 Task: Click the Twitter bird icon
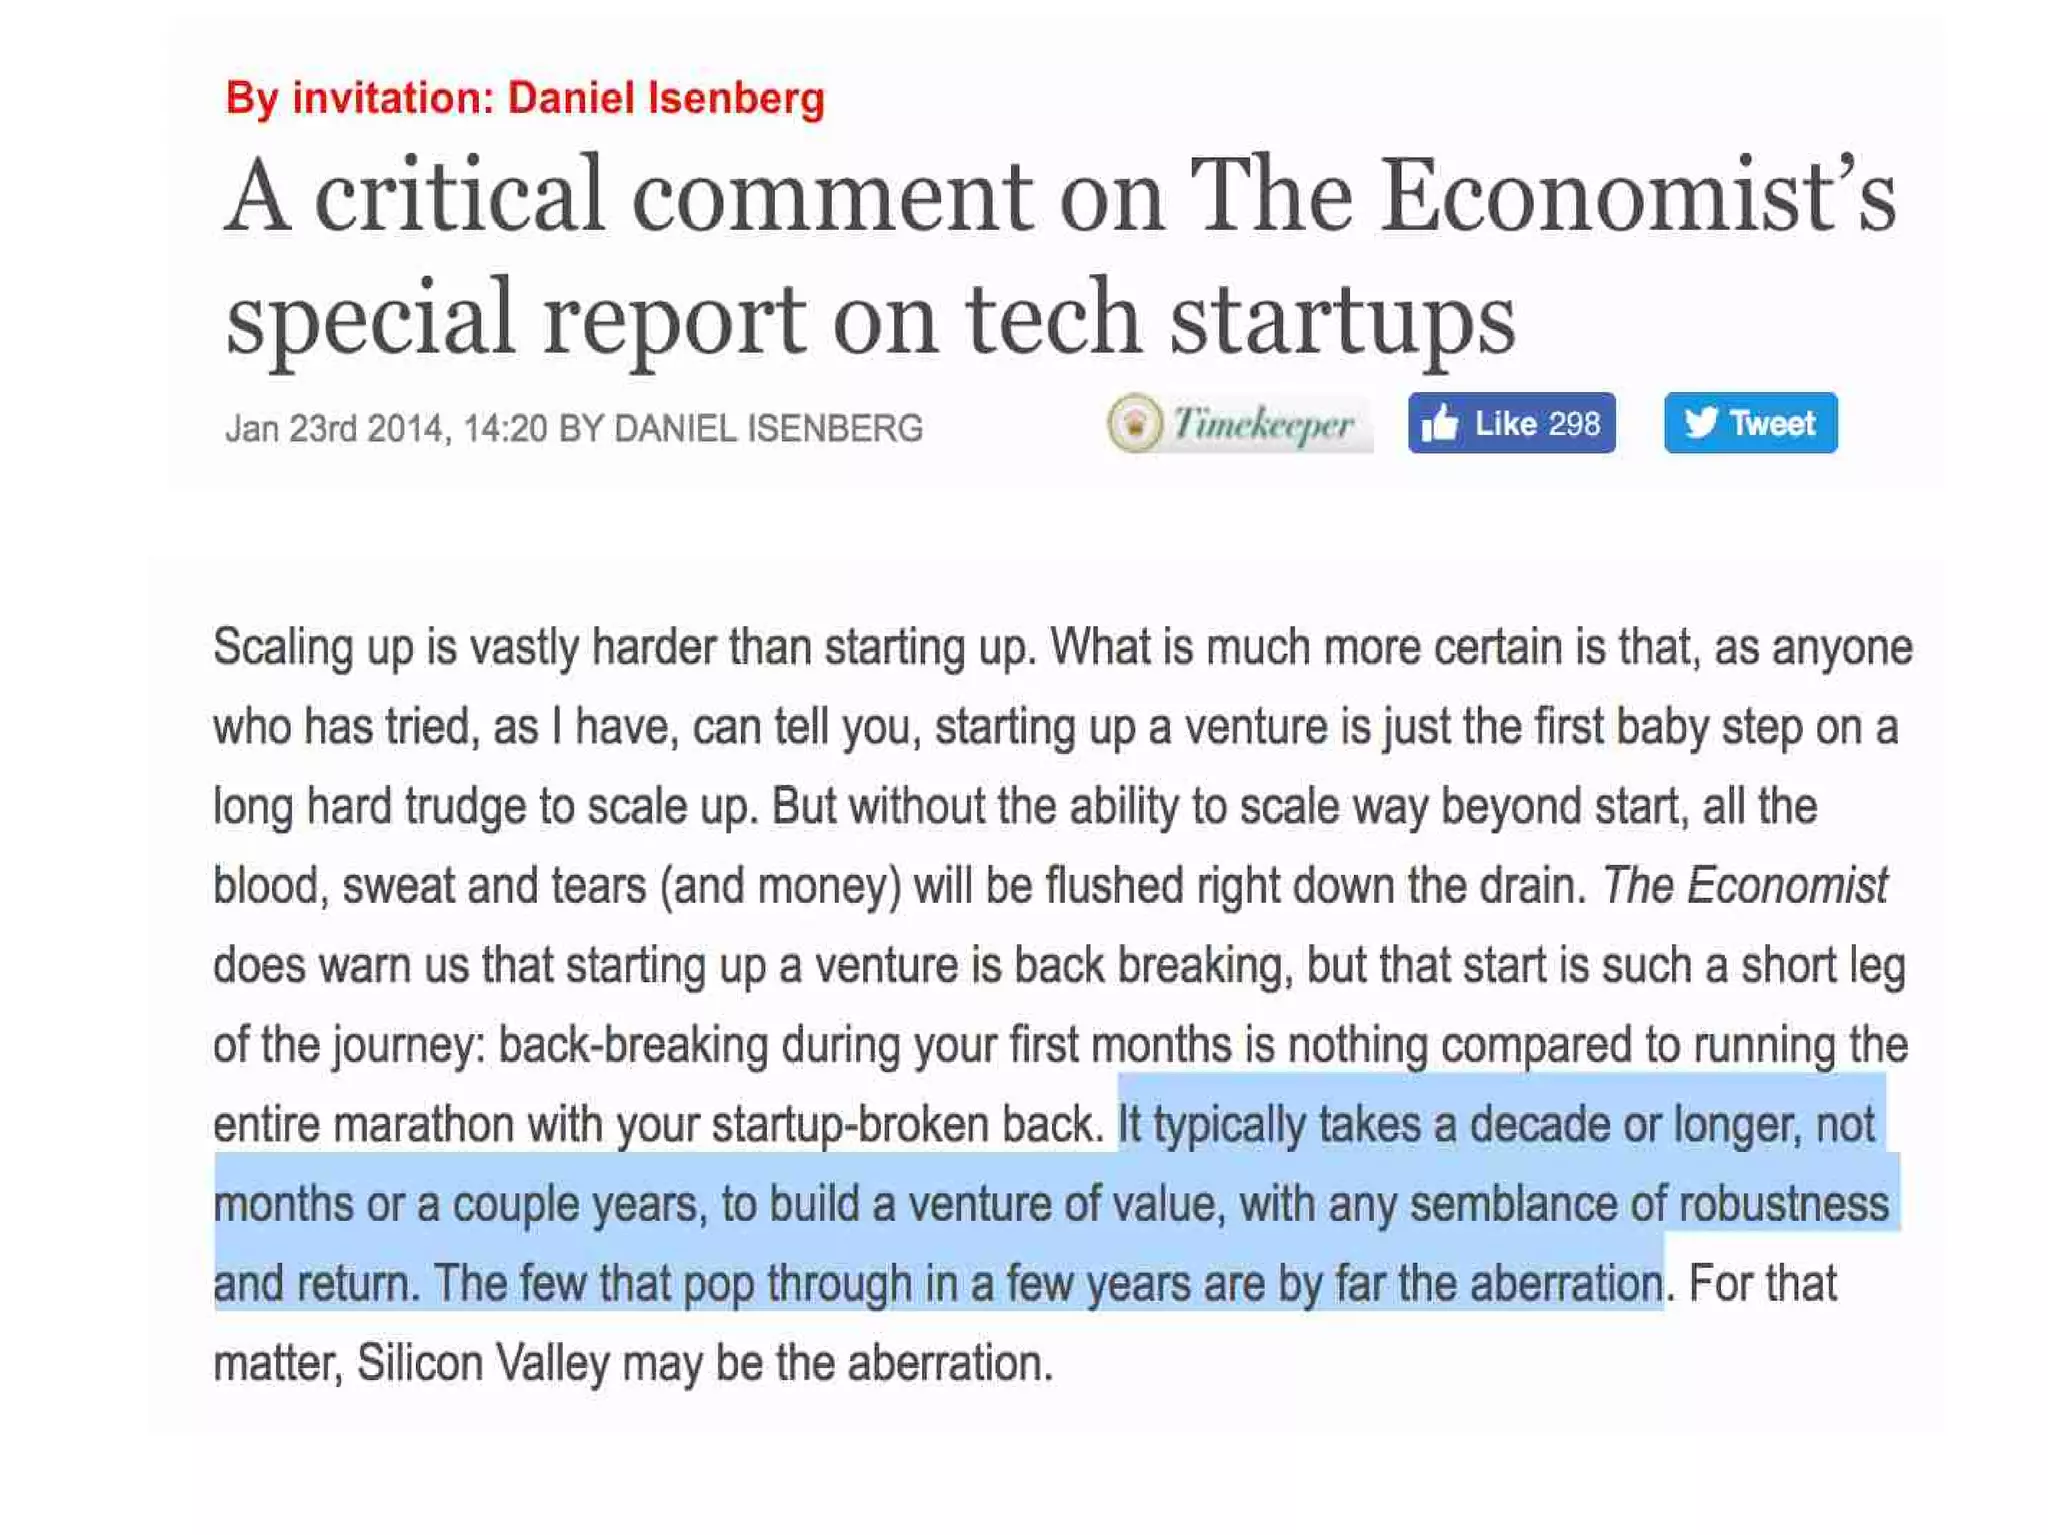tap(1699, 423)
